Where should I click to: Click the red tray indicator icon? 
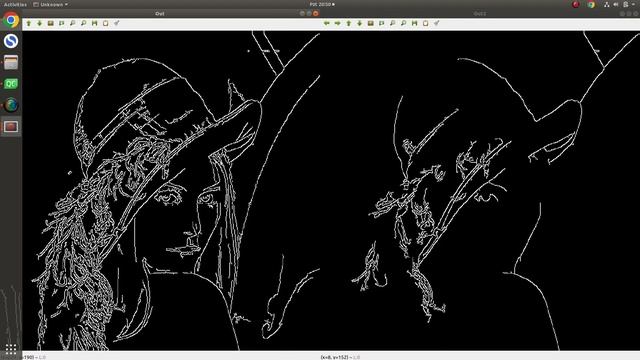(x=576, y=4)
